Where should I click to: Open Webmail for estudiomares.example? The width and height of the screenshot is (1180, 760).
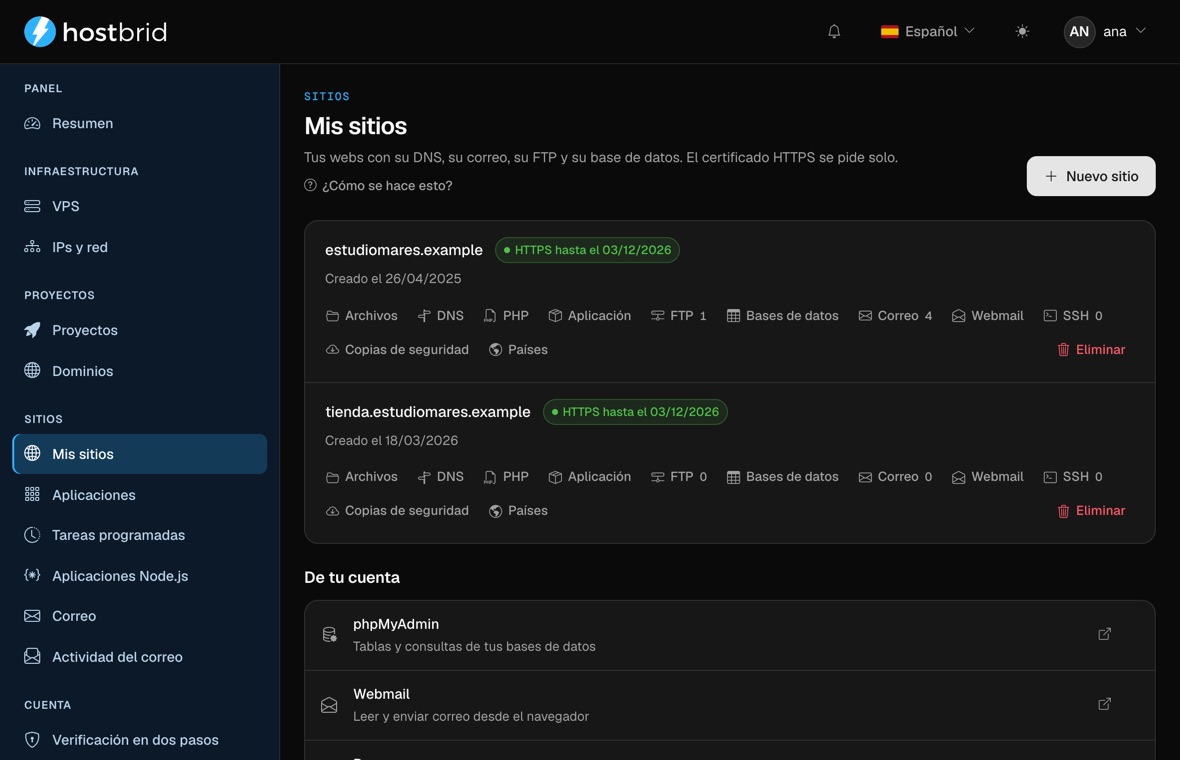pyautogui.click(x=987, y=315)
